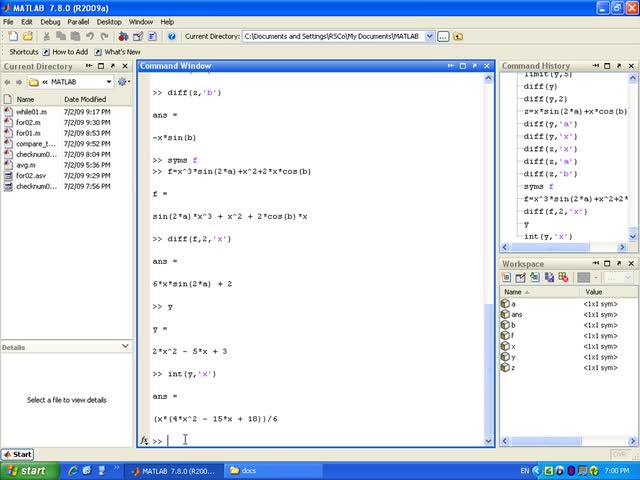Open the Desktop menu
Image resolution: width=640 pixels, height=480 pixels.
[109, 22]
